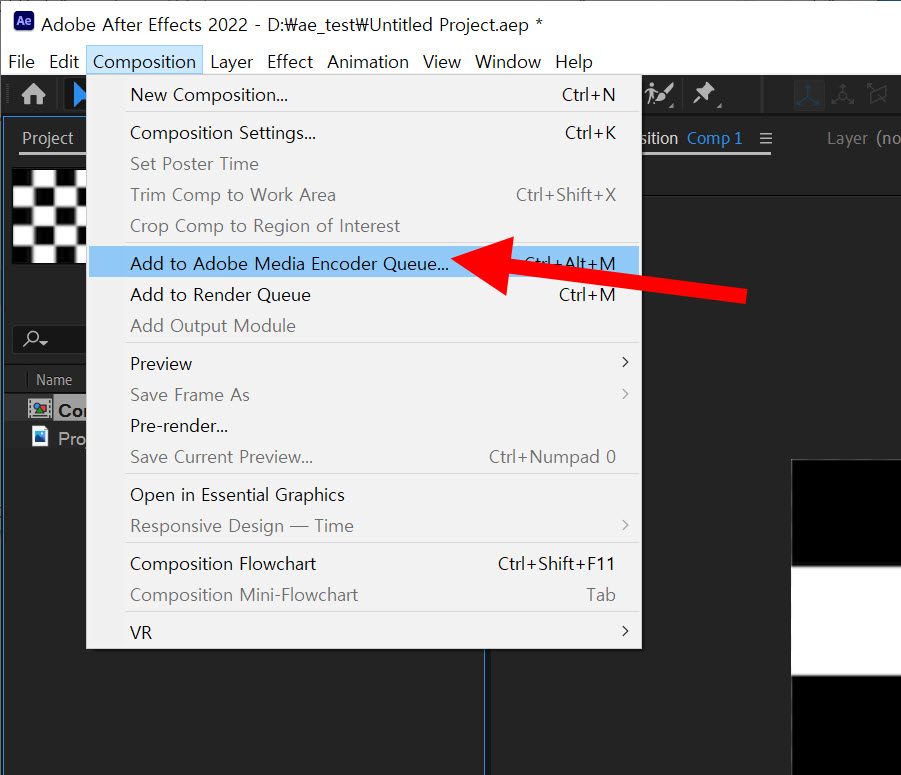Click the Comp 1 composition tab

click(714, 138)
